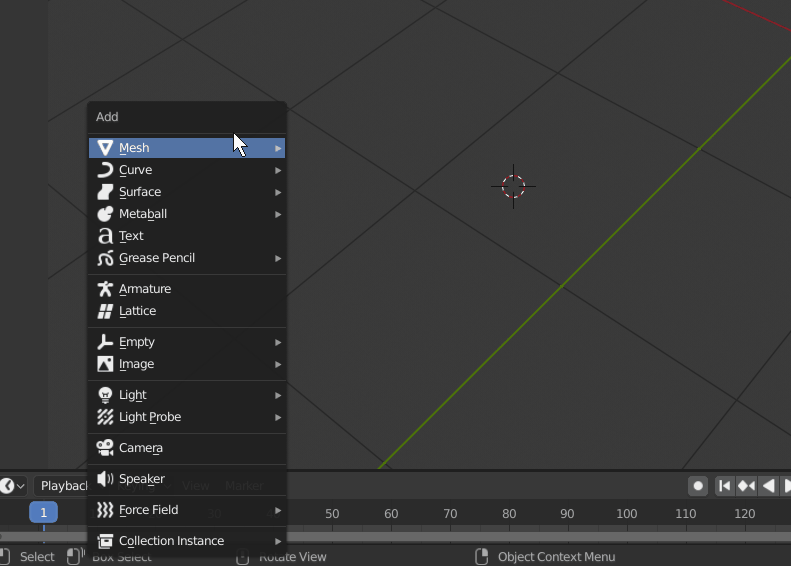
Task: Click the Speaker icon in Add menu
Action: pyautogui.click(x=105, y=479)
